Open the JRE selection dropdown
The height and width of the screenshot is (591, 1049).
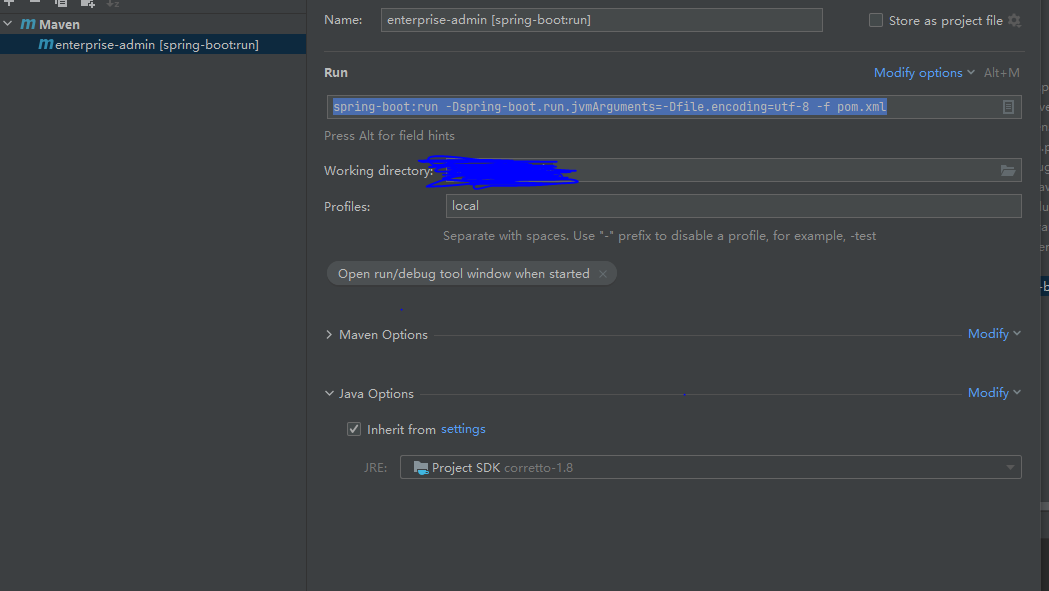pyautogui.click(x=1008, y=467)
